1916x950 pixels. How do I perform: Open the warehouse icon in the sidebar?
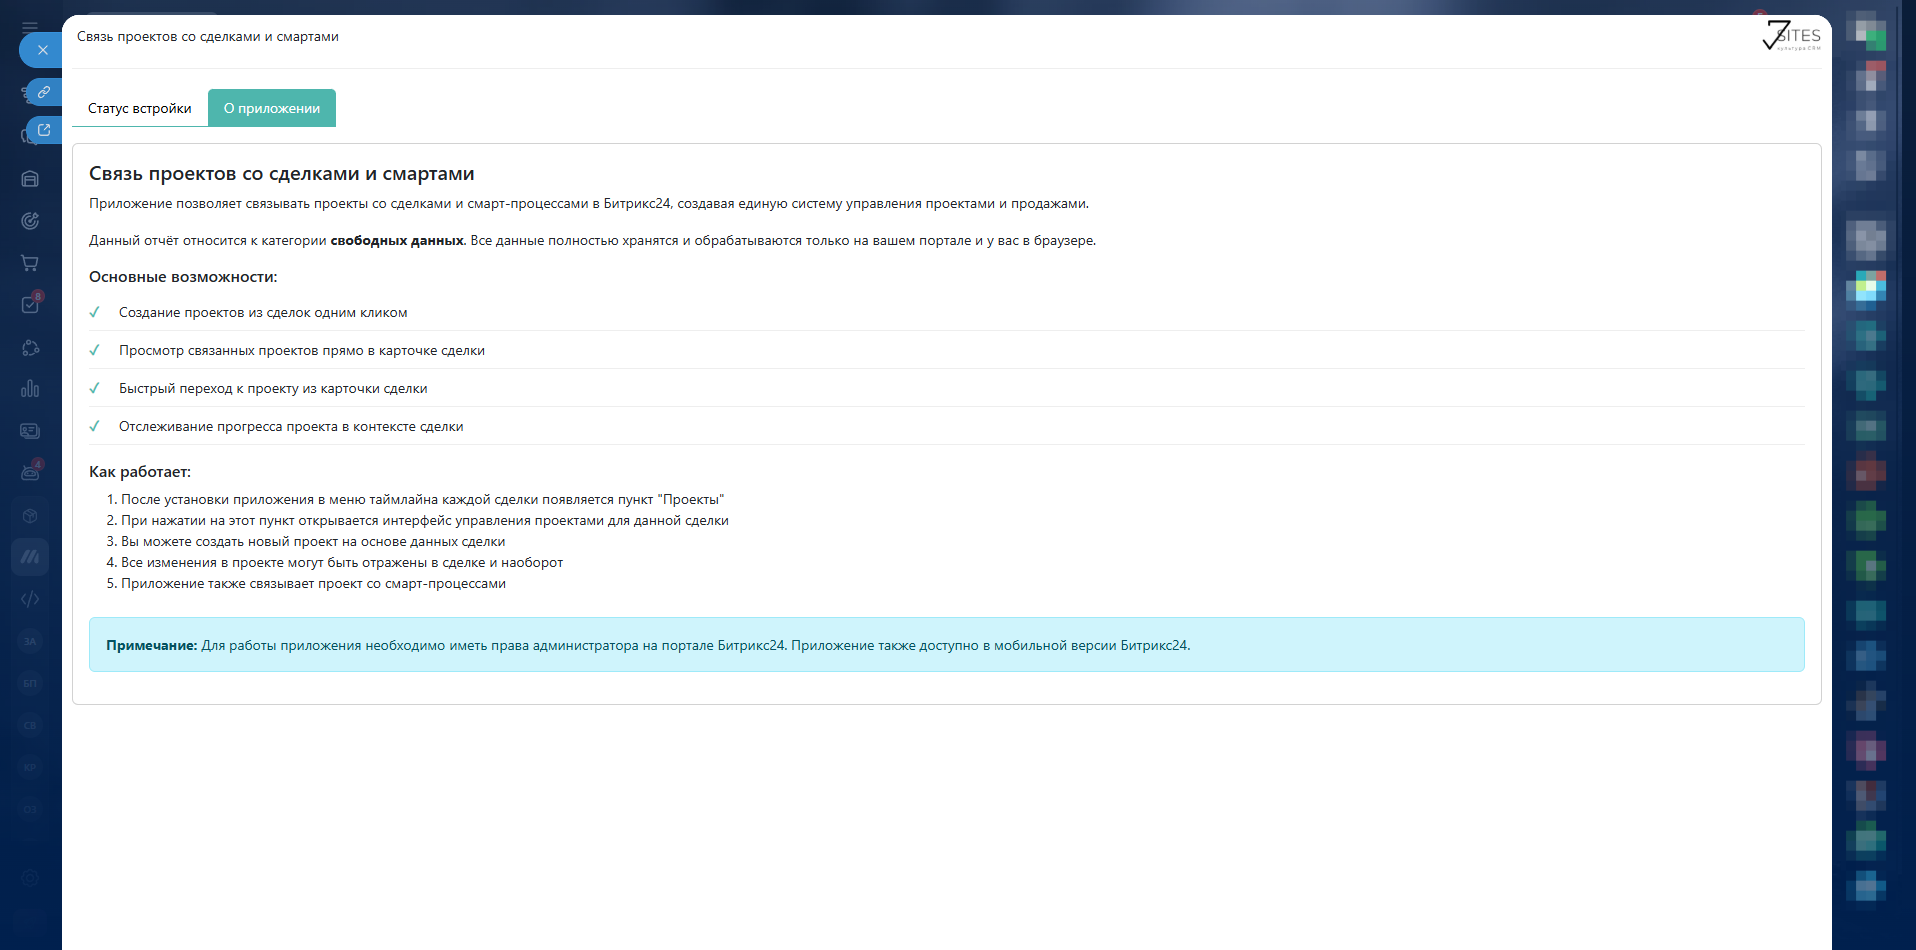click(x=30, y=179)
